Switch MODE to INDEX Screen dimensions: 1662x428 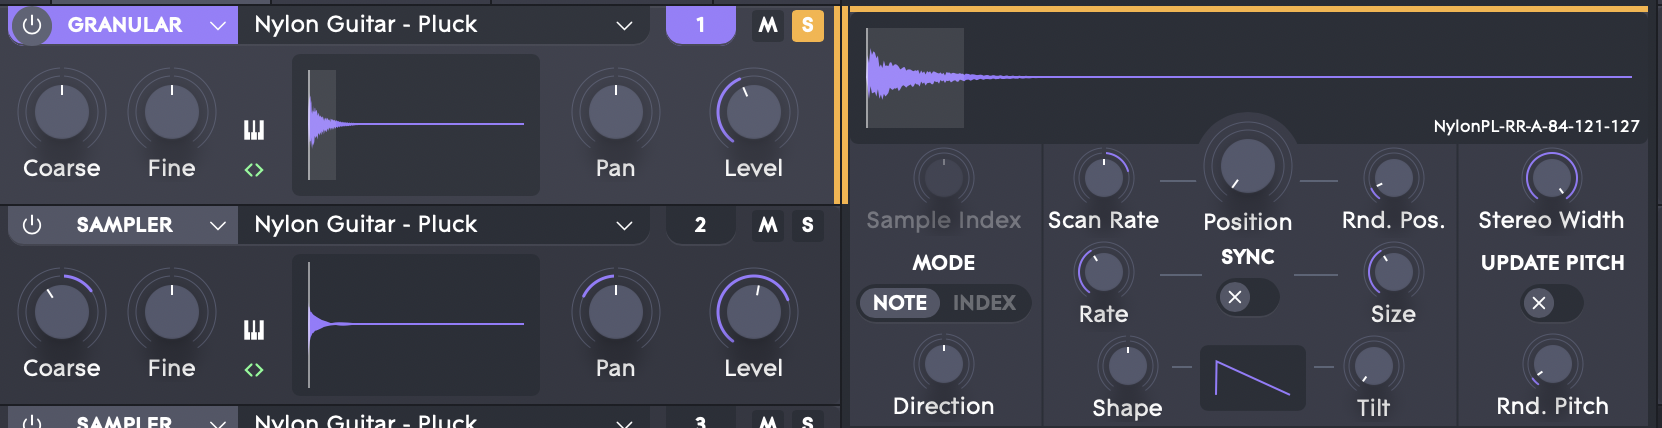[984, 303]
